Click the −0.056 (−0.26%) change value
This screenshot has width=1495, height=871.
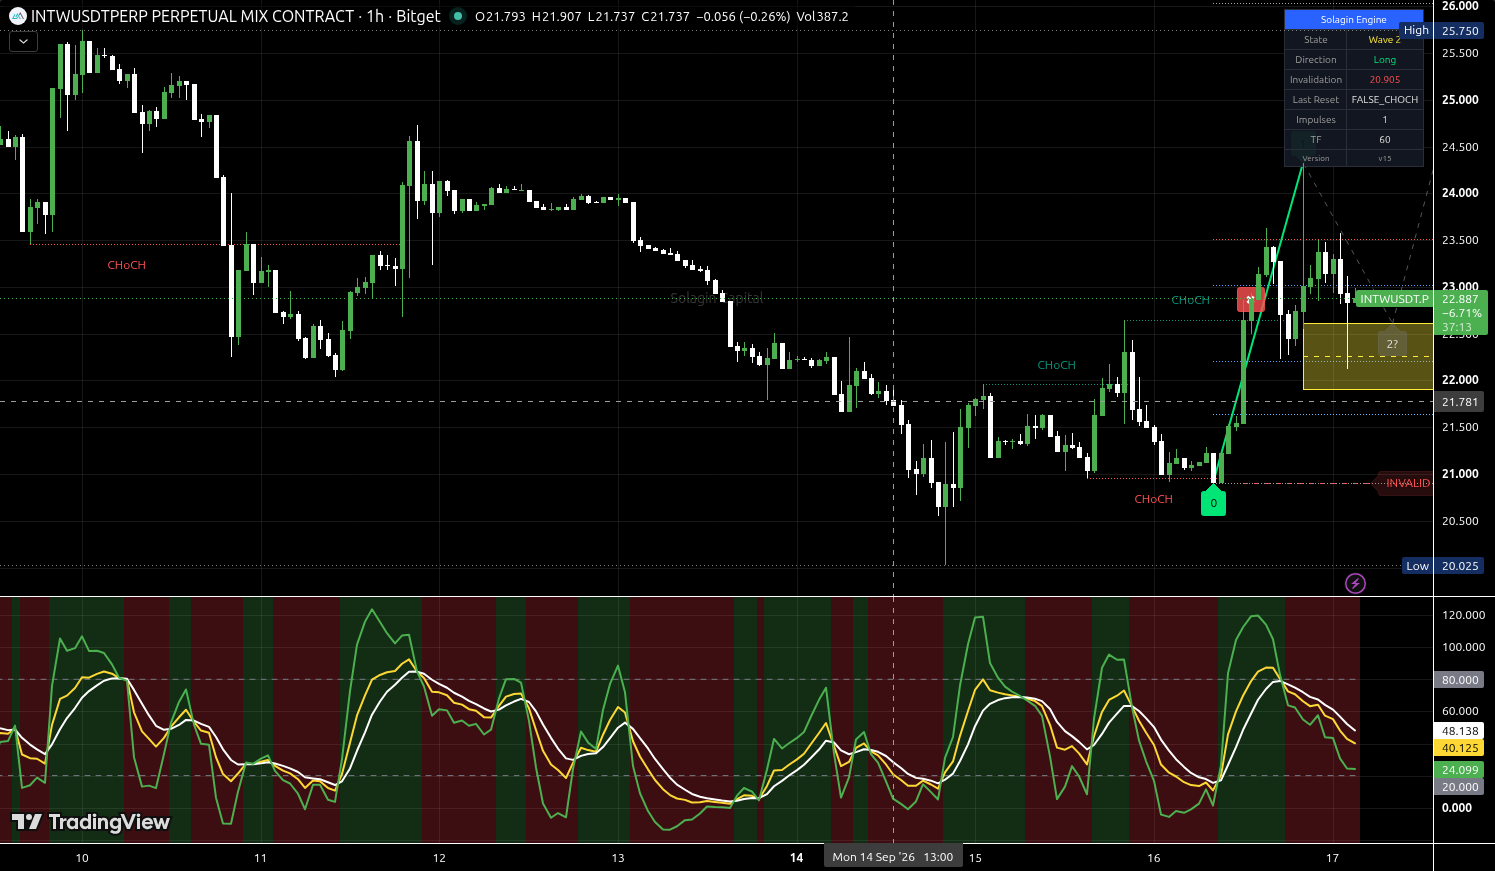(x=743, y=16)
